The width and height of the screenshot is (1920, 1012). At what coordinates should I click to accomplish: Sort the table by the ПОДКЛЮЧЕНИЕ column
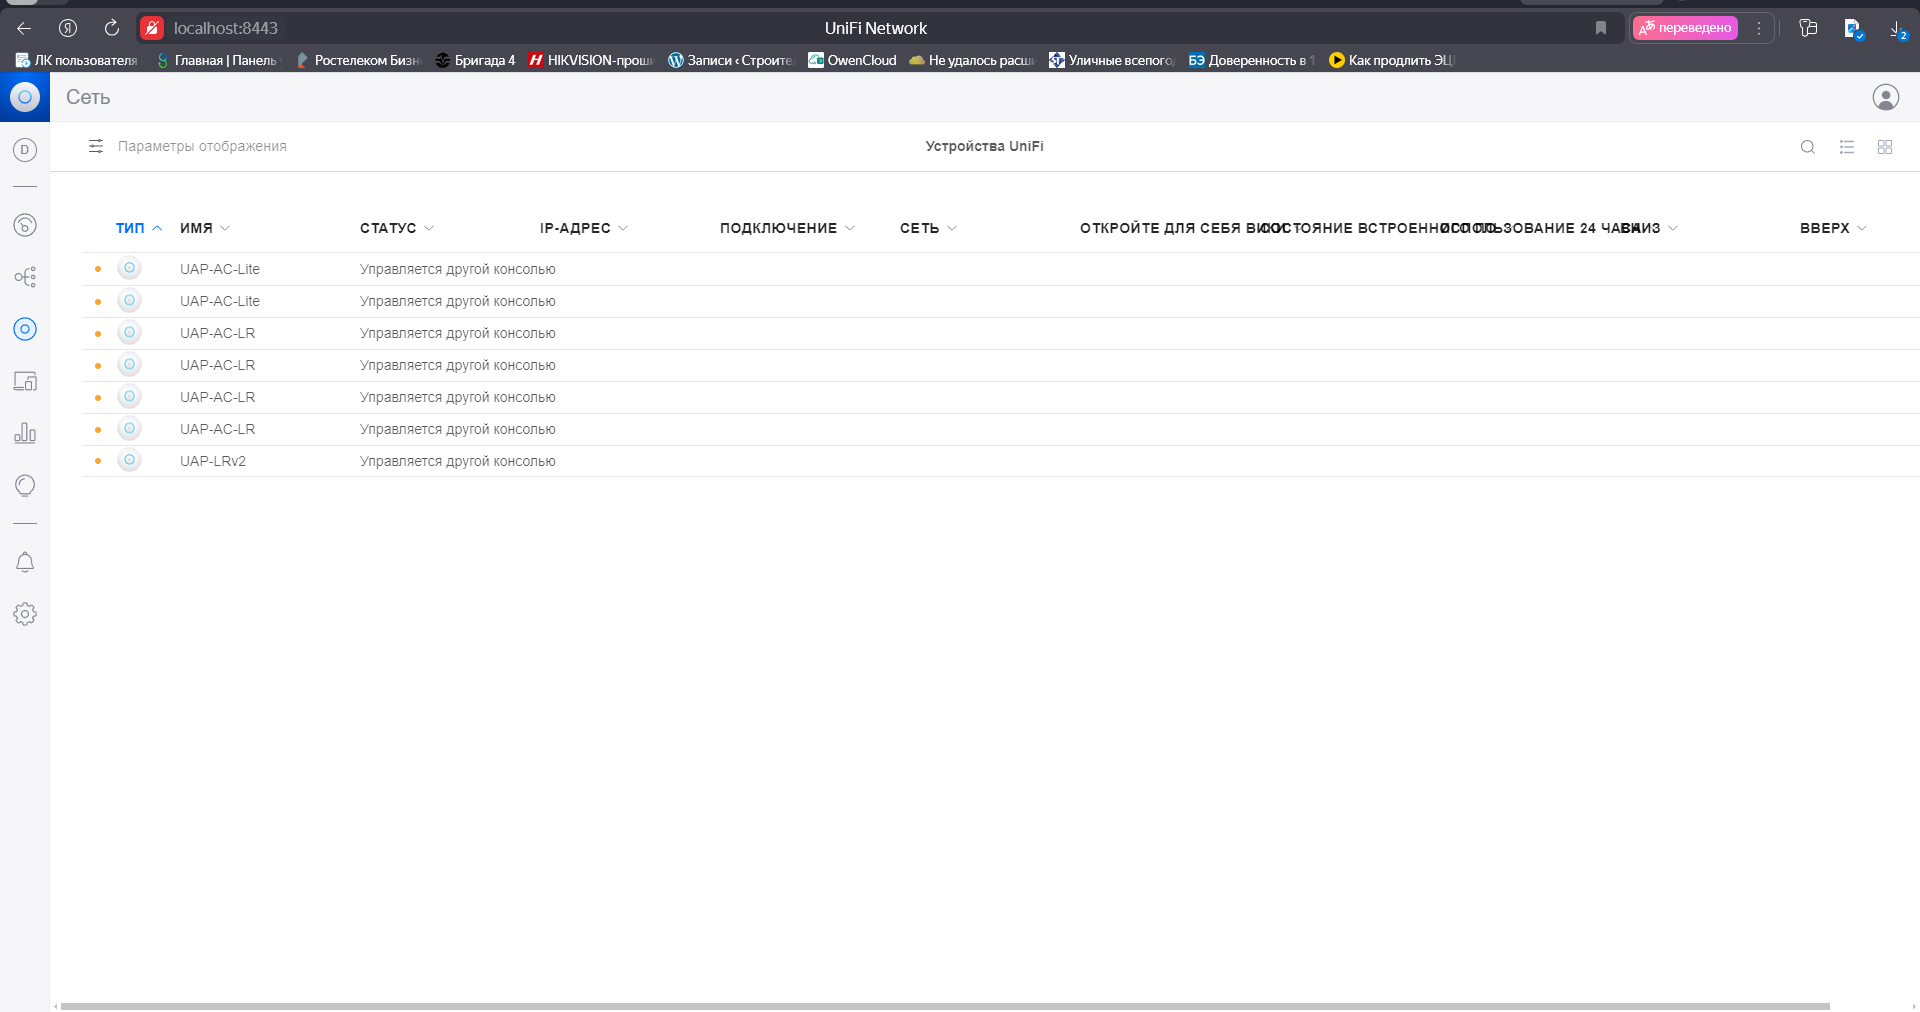click(x=787, y=228)
